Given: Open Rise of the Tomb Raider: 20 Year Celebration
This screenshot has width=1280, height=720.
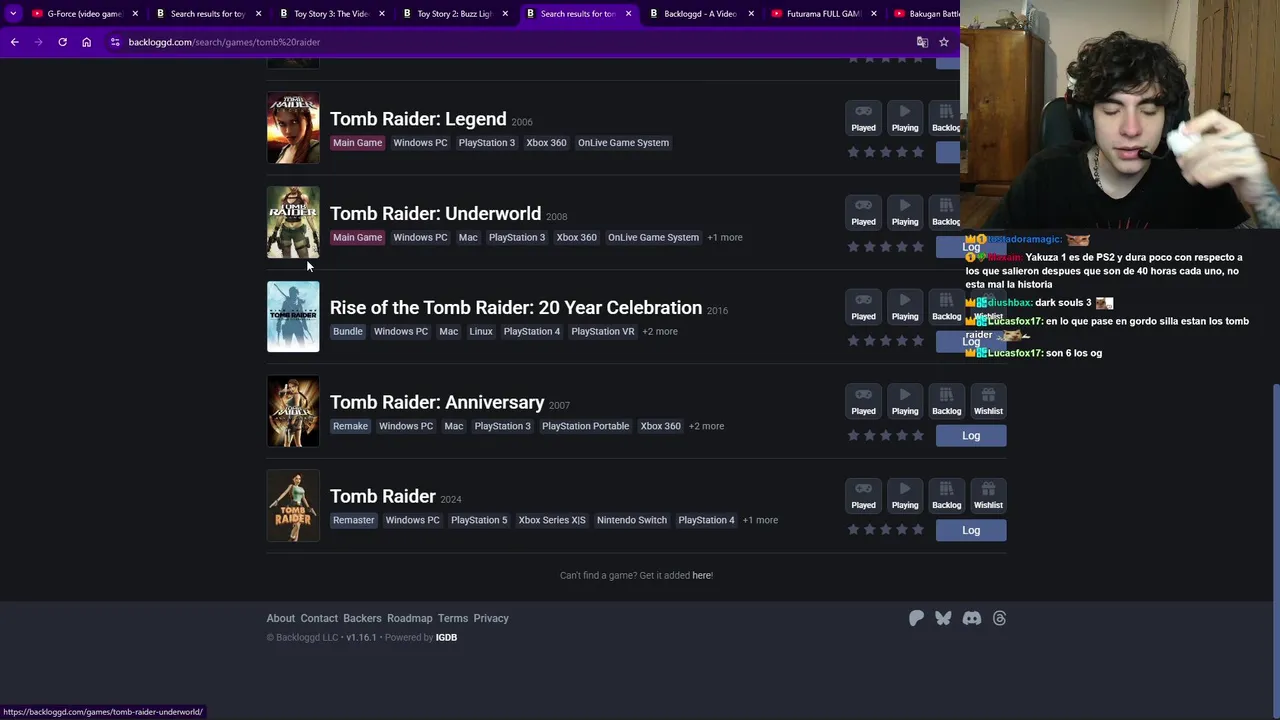Looking at the screenshot, I should (516, 307).
